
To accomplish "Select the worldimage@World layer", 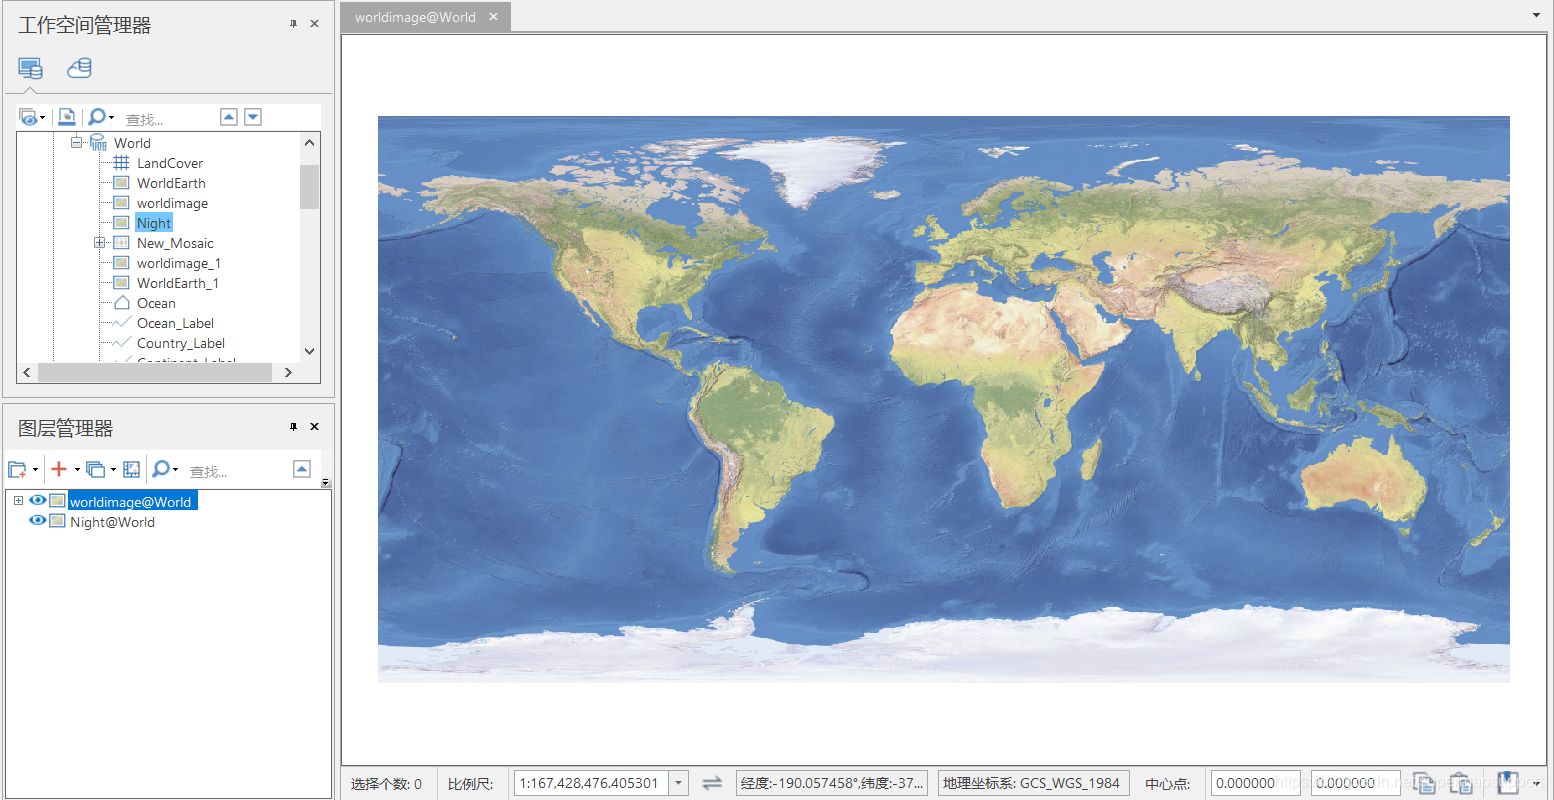I will click(x=131, y=501).
